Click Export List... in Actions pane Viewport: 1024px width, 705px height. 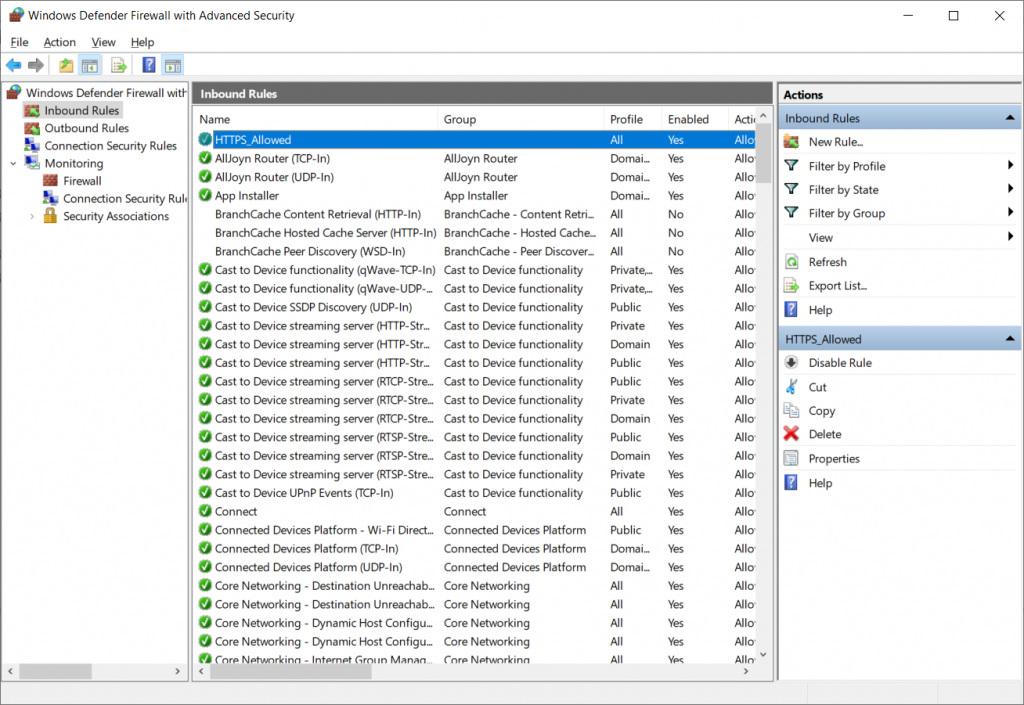point(838,285)
